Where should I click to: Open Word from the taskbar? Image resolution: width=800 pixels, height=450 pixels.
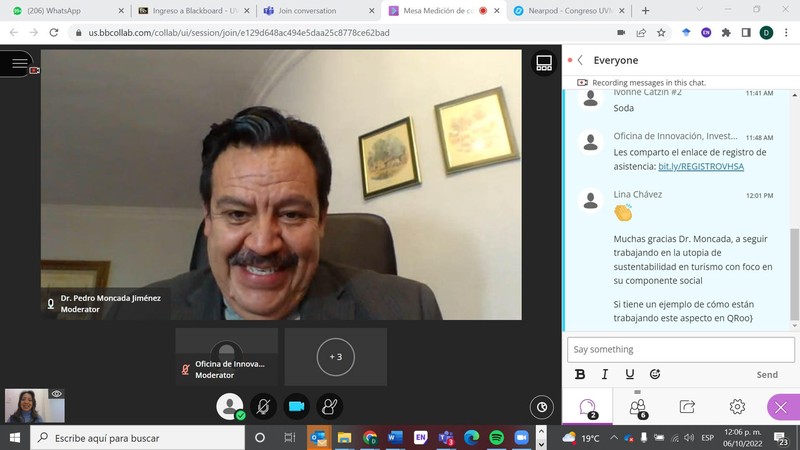[395, 438]
